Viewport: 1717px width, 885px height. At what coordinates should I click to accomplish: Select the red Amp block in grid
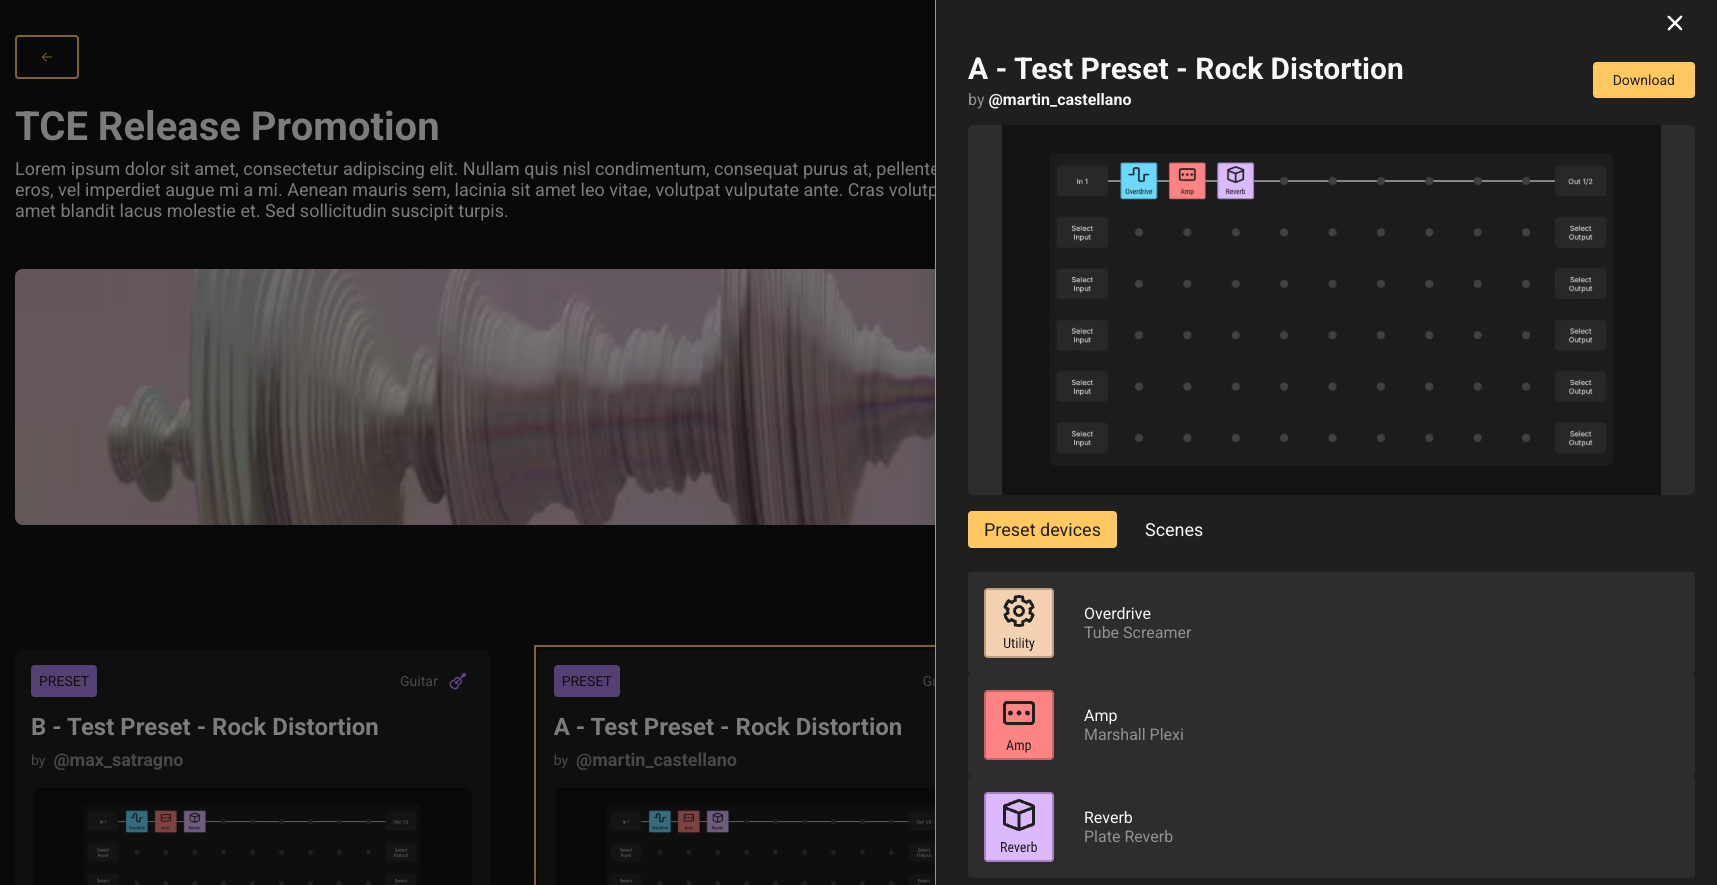point(1187,181)
